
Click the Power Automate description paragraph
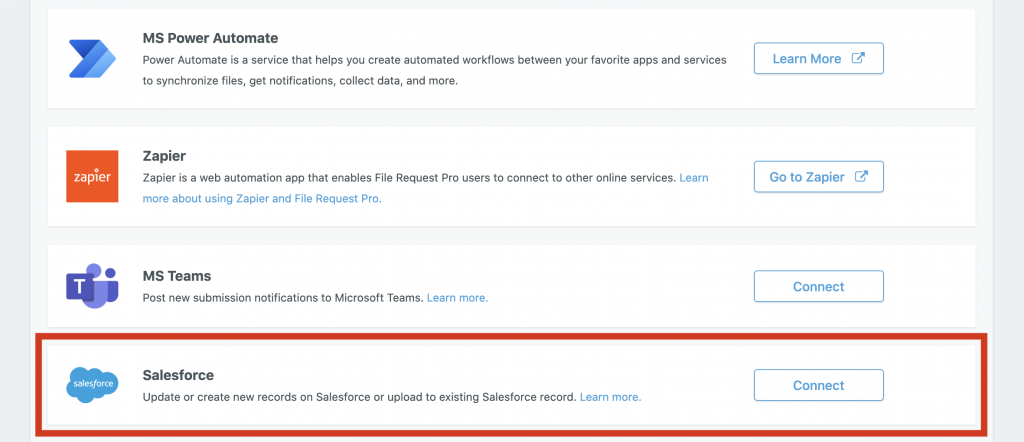434,71
